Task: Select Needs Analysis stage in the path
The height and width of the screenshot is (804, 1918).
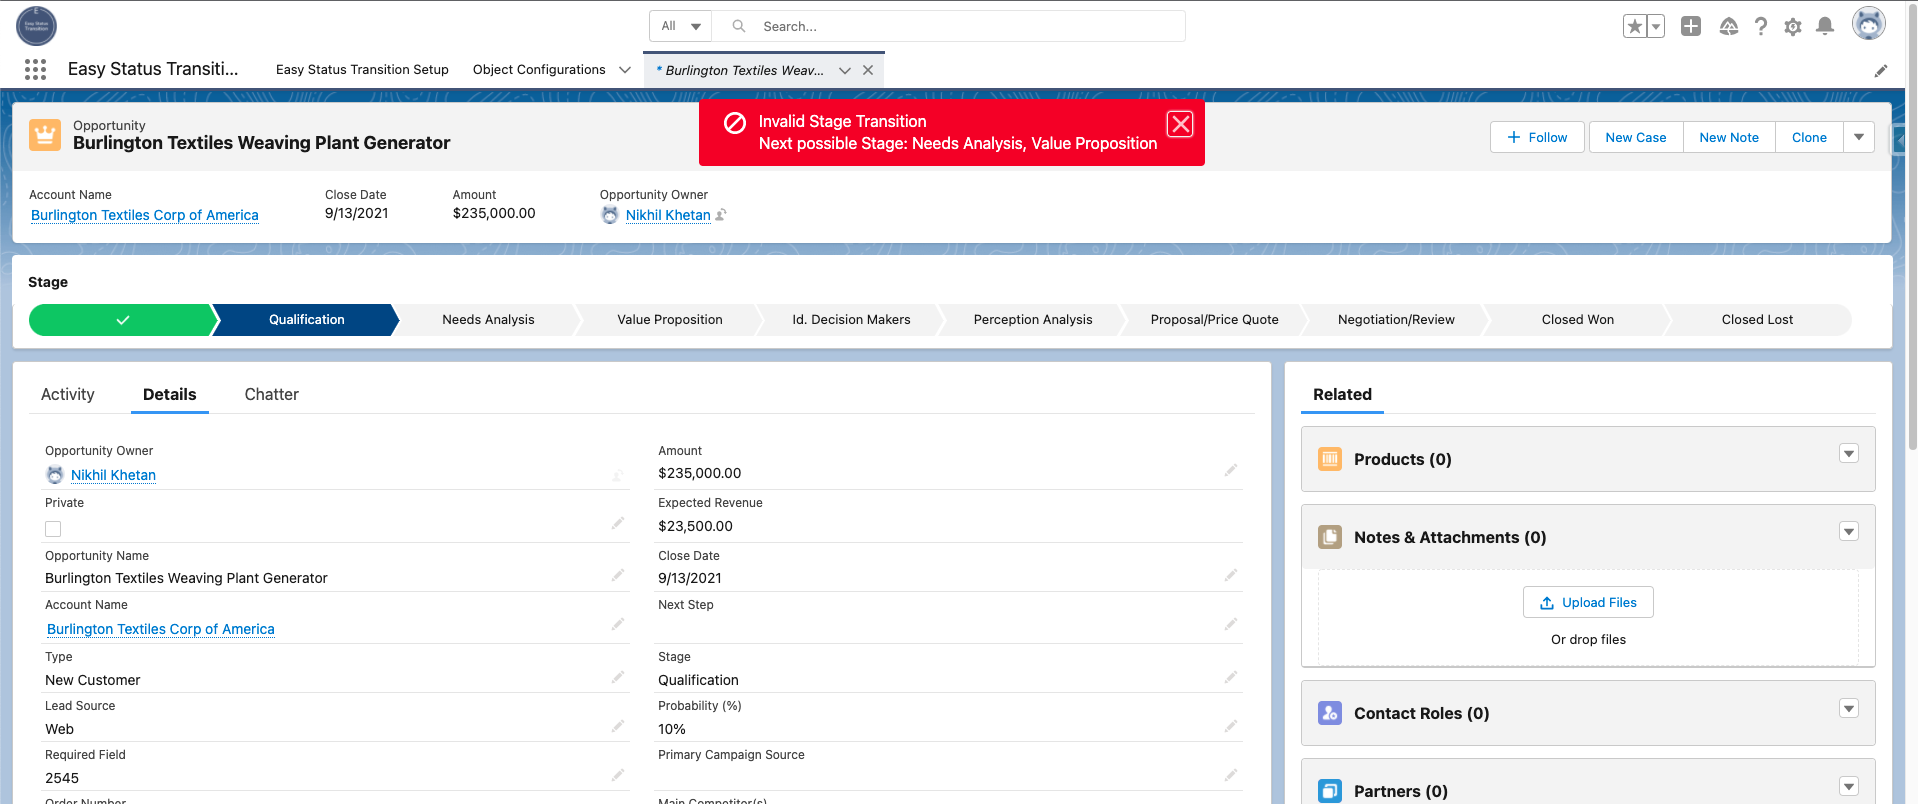Action: tap(488, 320)
